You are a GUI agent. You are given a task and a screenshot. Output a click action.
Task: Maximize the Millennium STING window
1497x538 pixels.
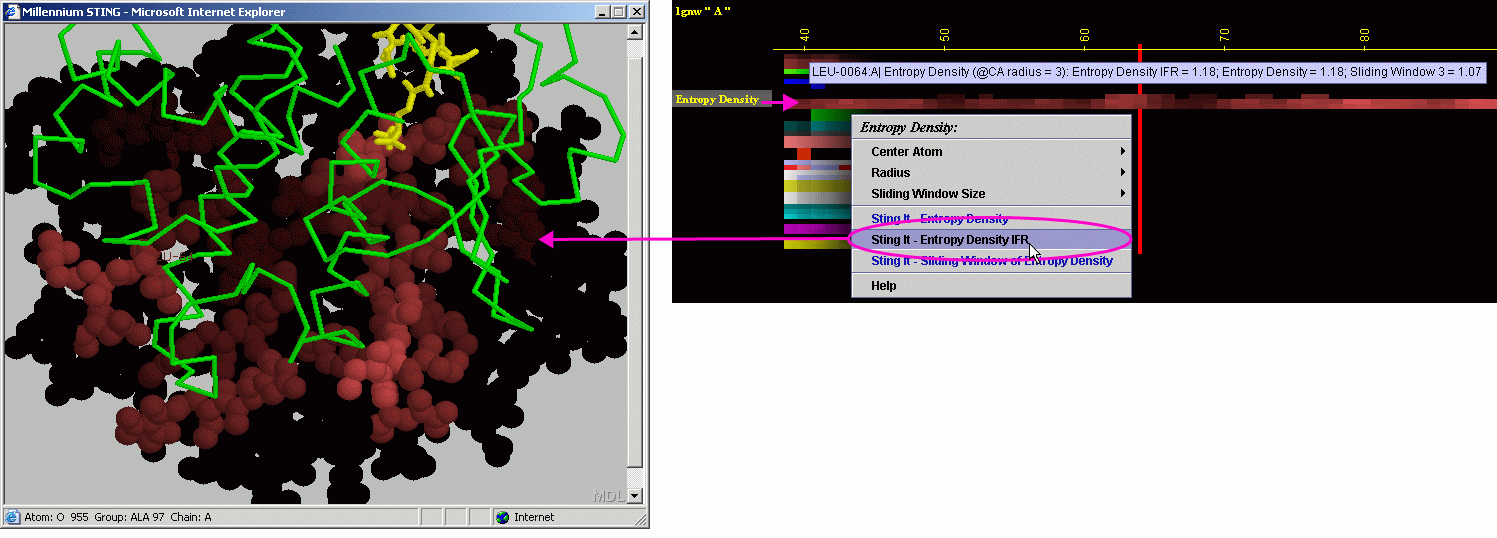(x=618, y=12)
